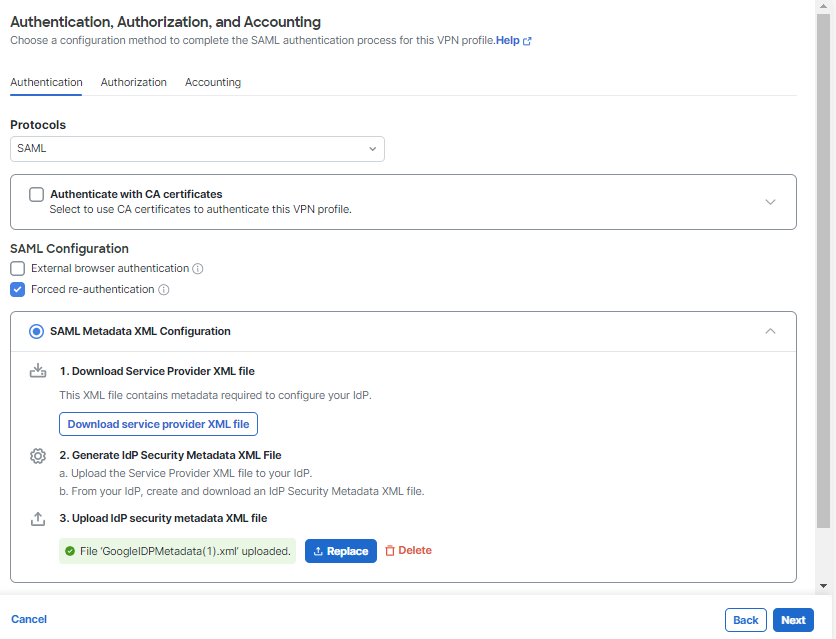Select SAML Metadata XML Configuration radio button
The height and width of the screenshot is (639, 836).
36,331
